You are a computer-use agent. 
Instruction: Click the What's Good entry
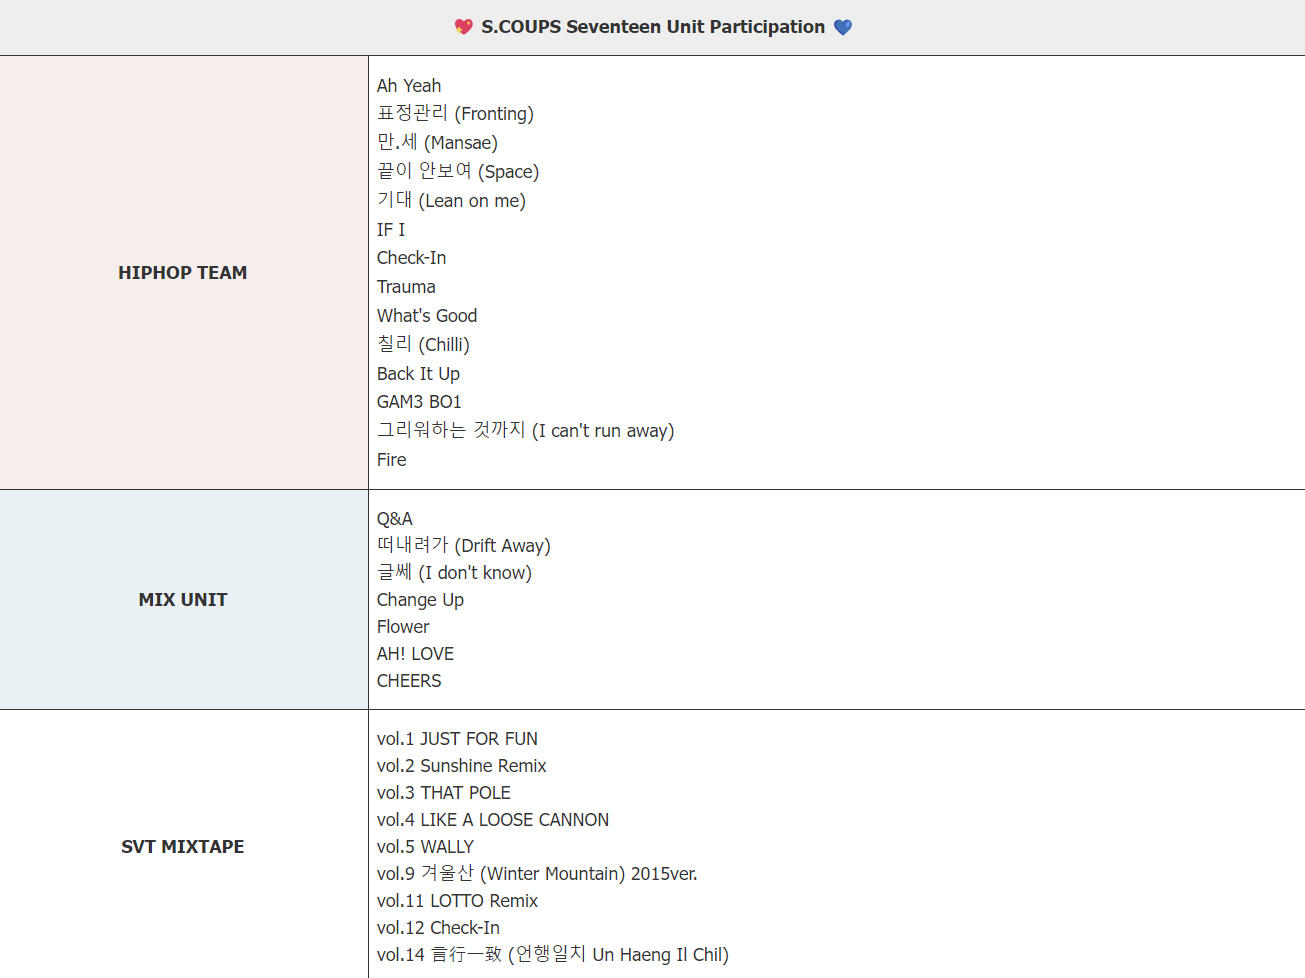[x=427, y=316]
